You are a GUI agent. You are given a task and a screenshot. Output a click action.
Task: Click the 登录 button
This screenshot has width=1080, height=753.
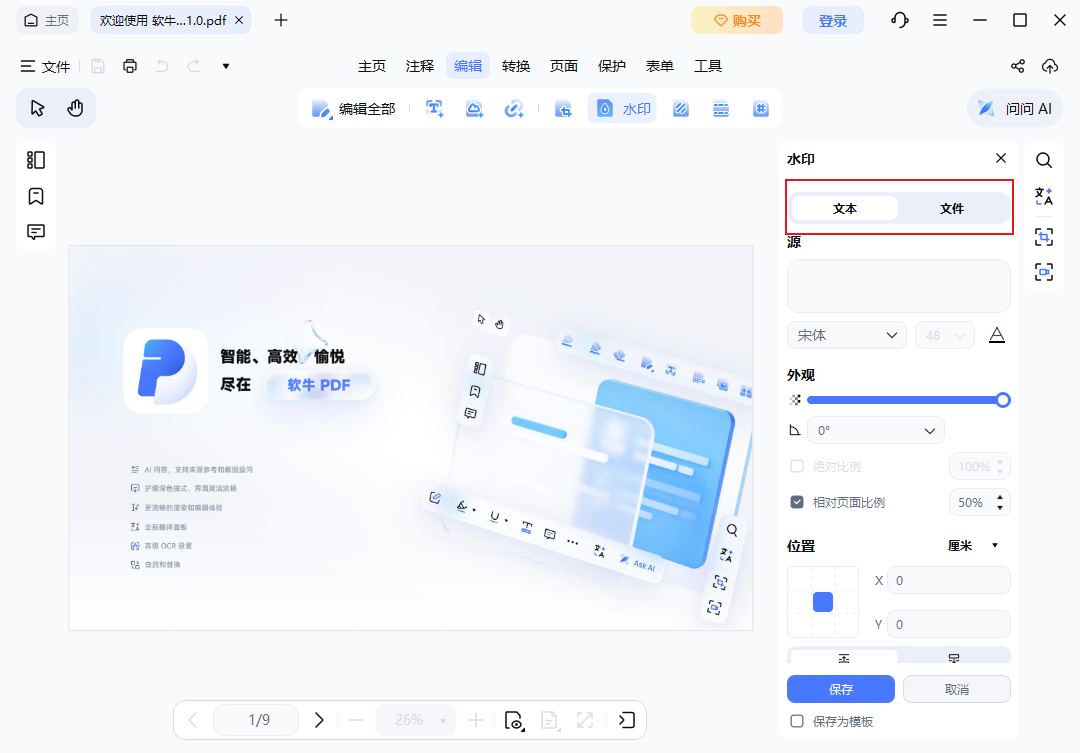pos(833,20)
